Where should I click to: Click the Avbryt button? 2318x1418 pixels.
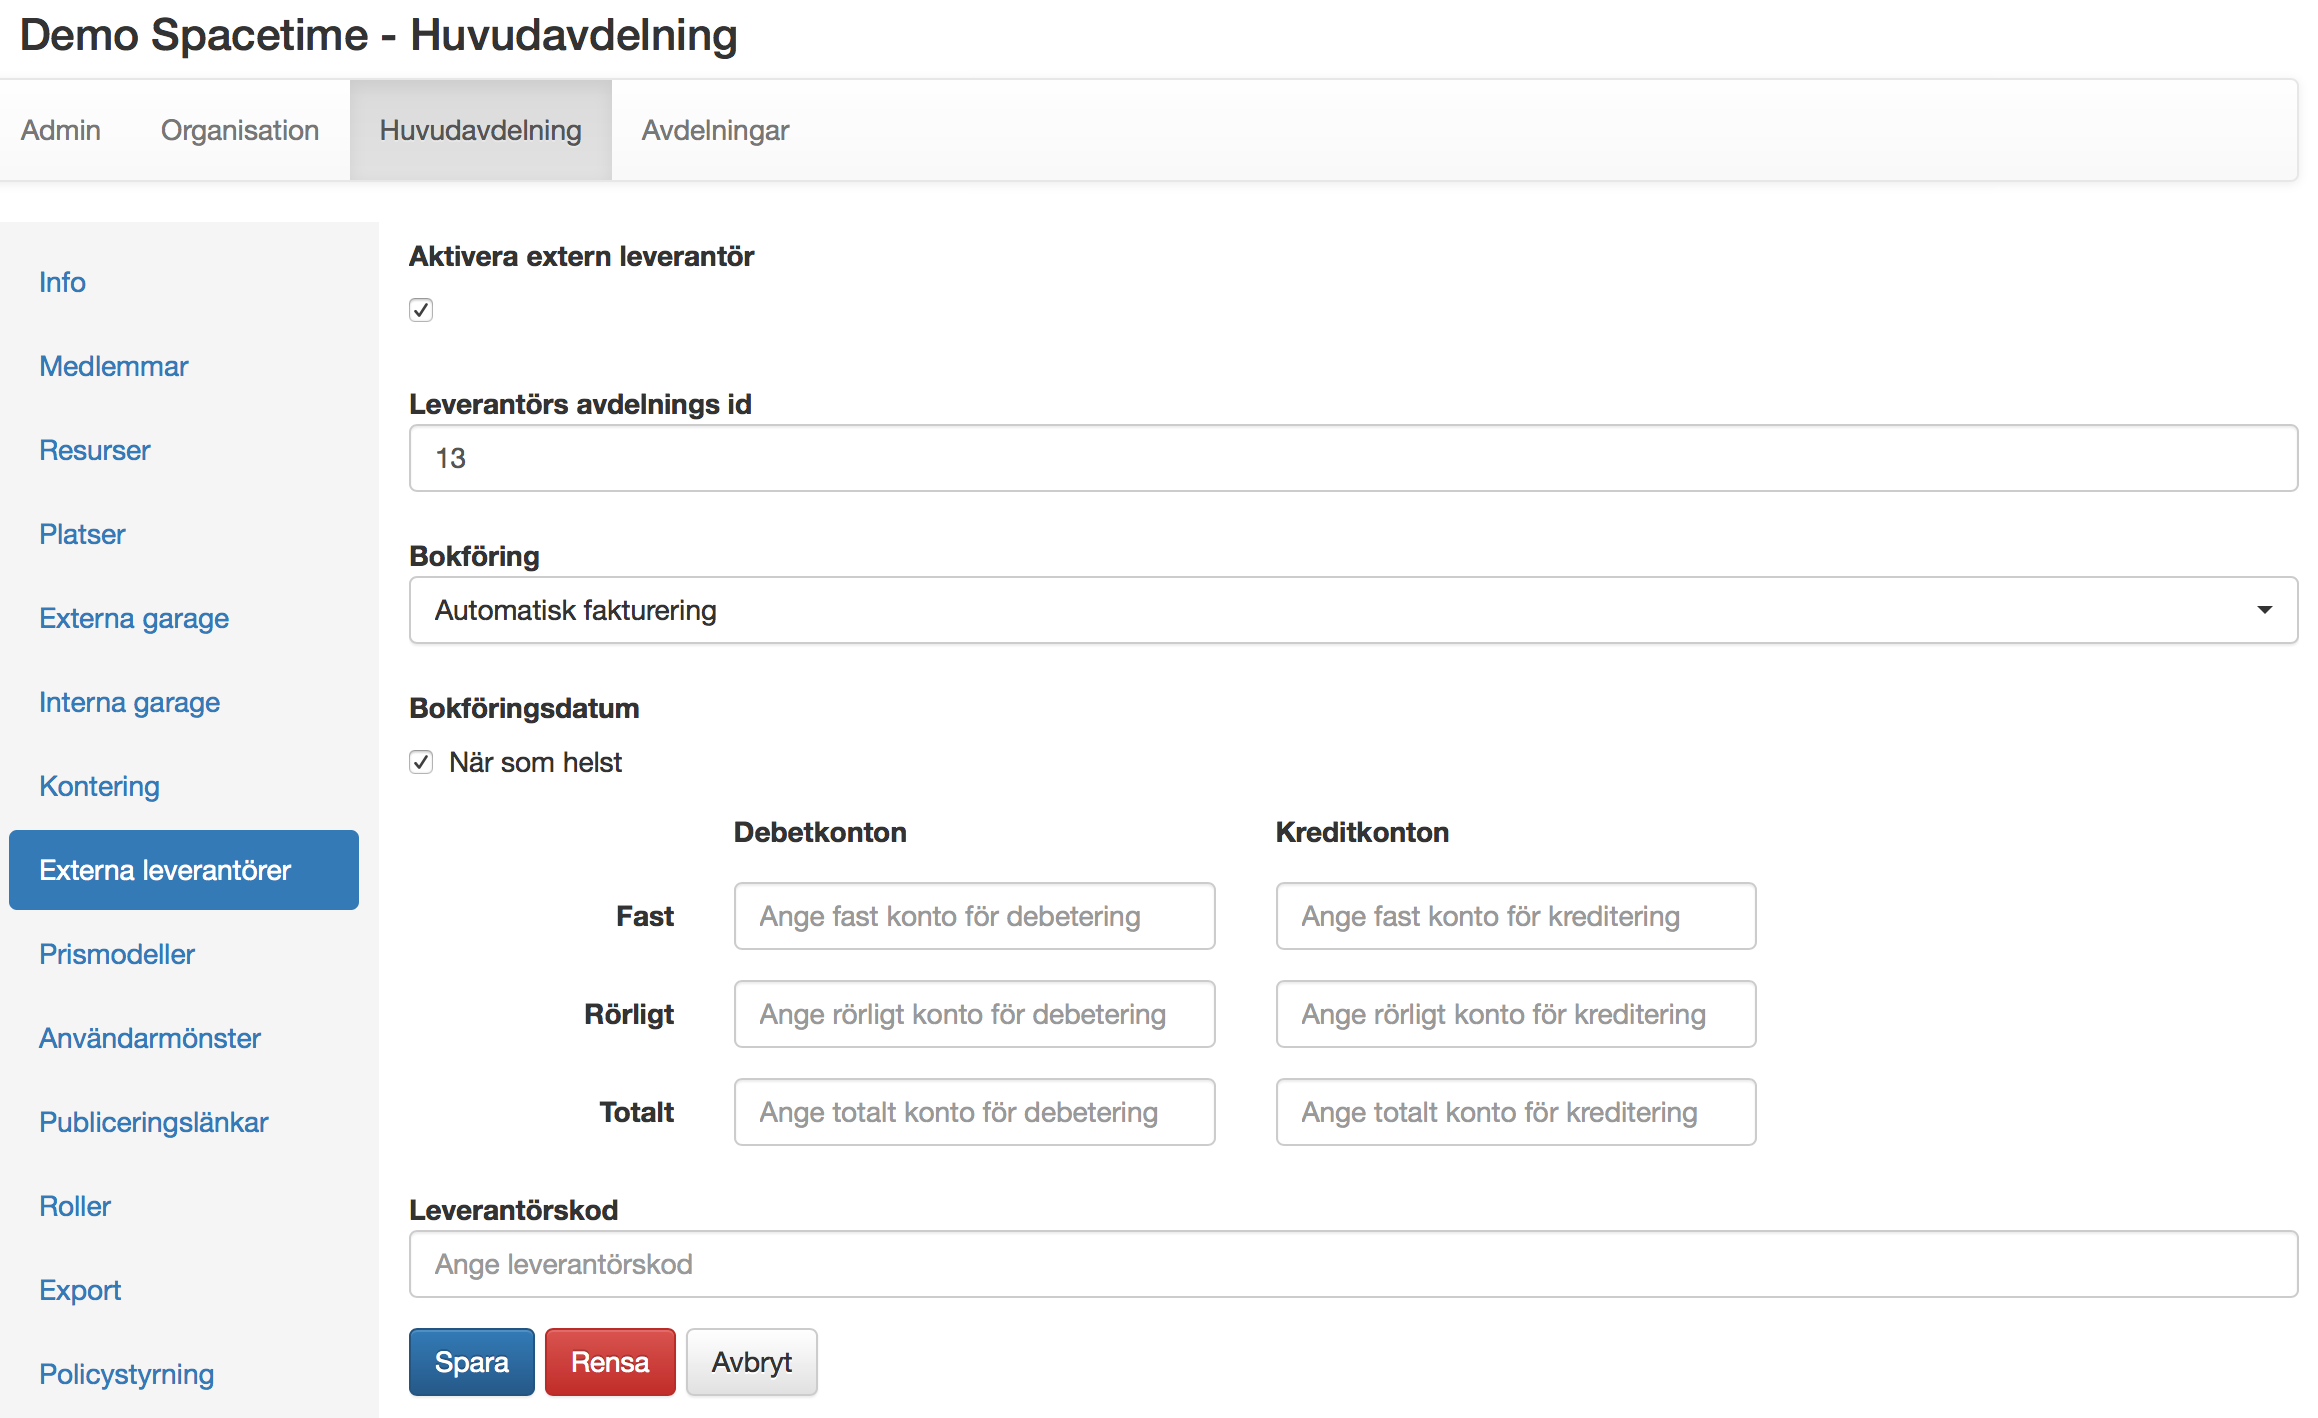(751, 1362)
